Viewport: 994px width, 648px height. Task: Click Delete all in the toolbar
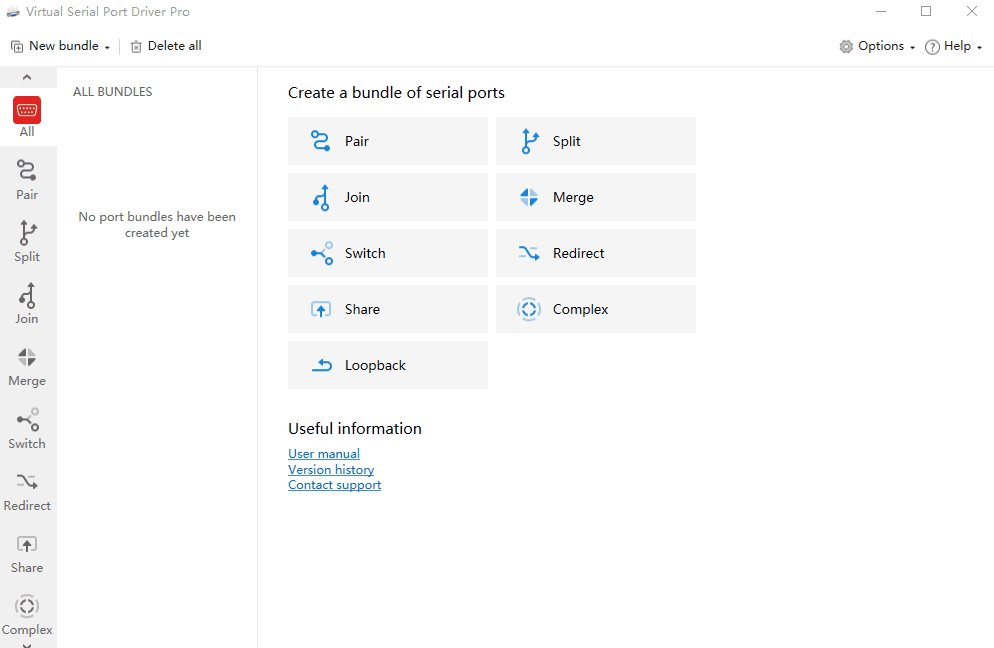pyautogui.click(x=166, y=46)
